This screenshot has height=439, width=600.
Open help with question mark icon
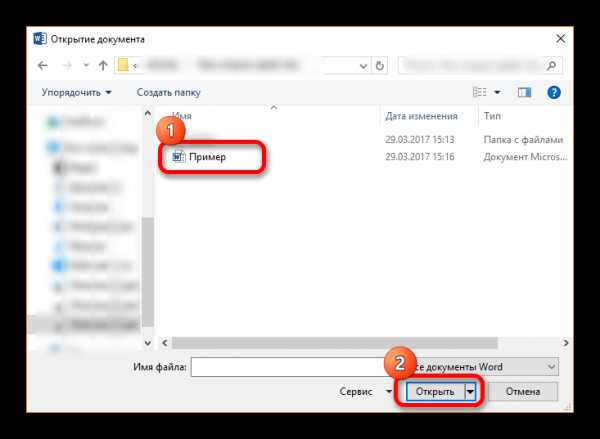(554, 92)
